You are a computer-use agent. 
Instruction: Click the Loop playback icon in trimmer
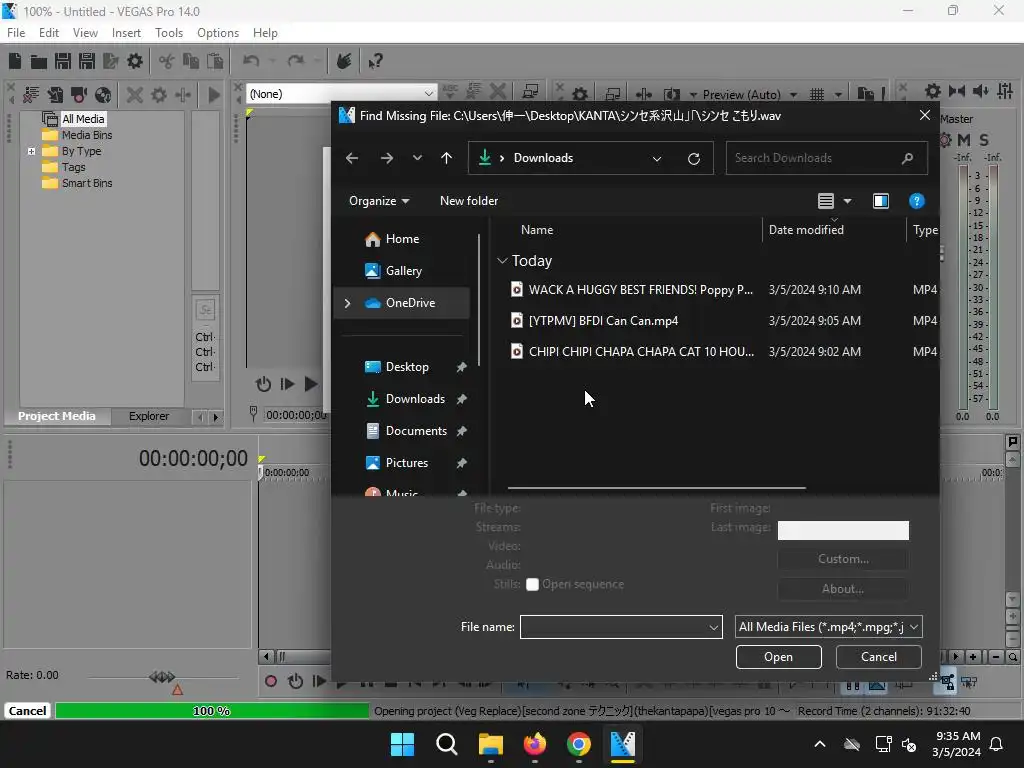coord(263,384)
